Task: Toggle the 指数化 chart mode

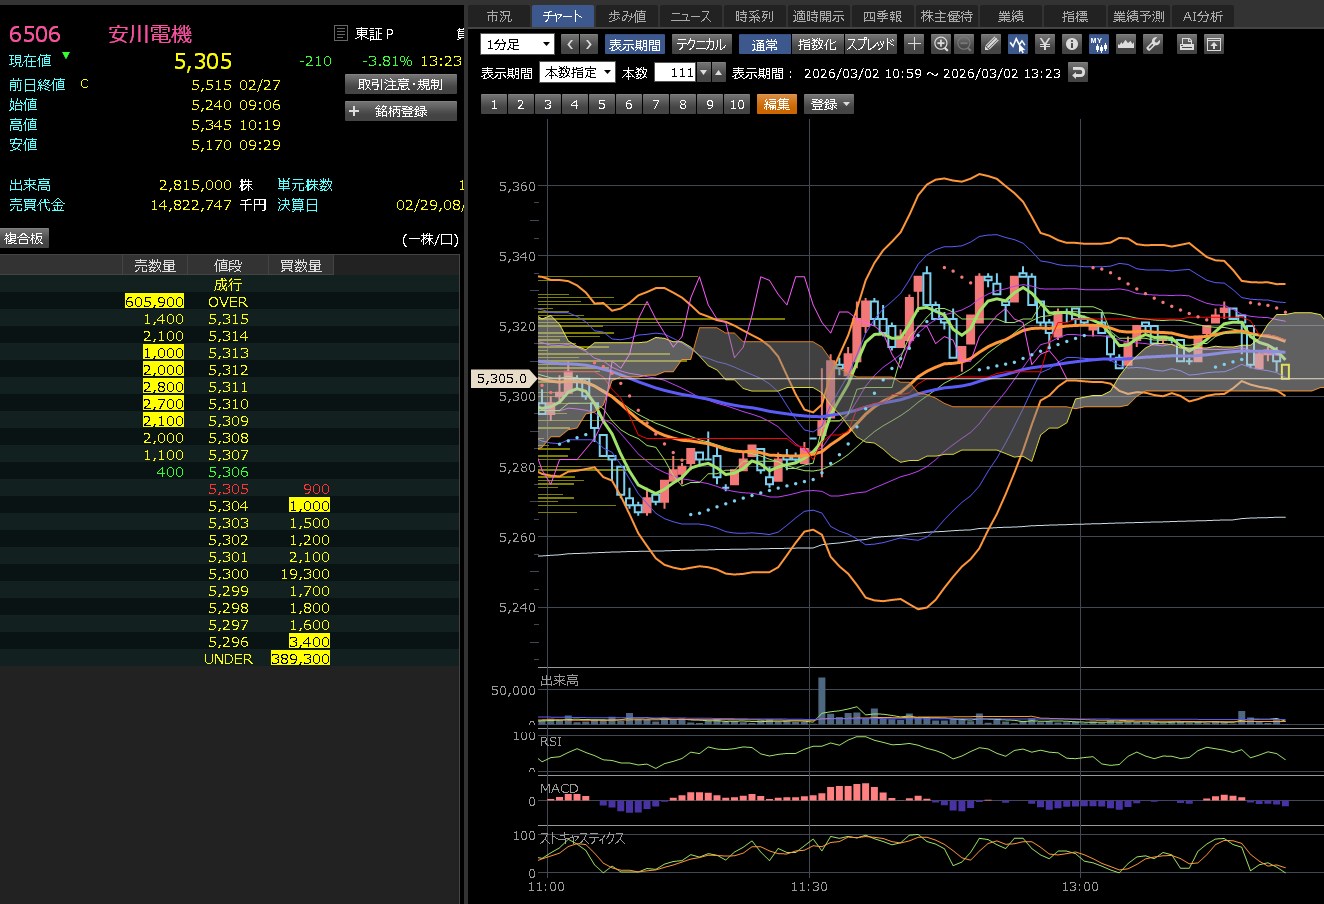Action: 817,45
